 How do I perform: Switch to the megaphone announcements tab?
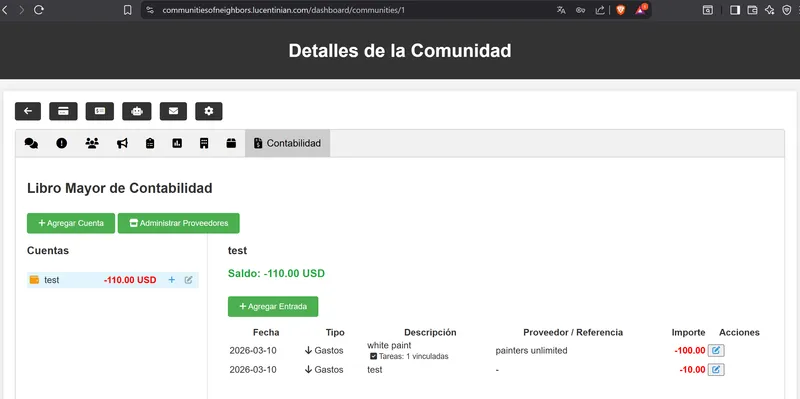click(122, 143)
